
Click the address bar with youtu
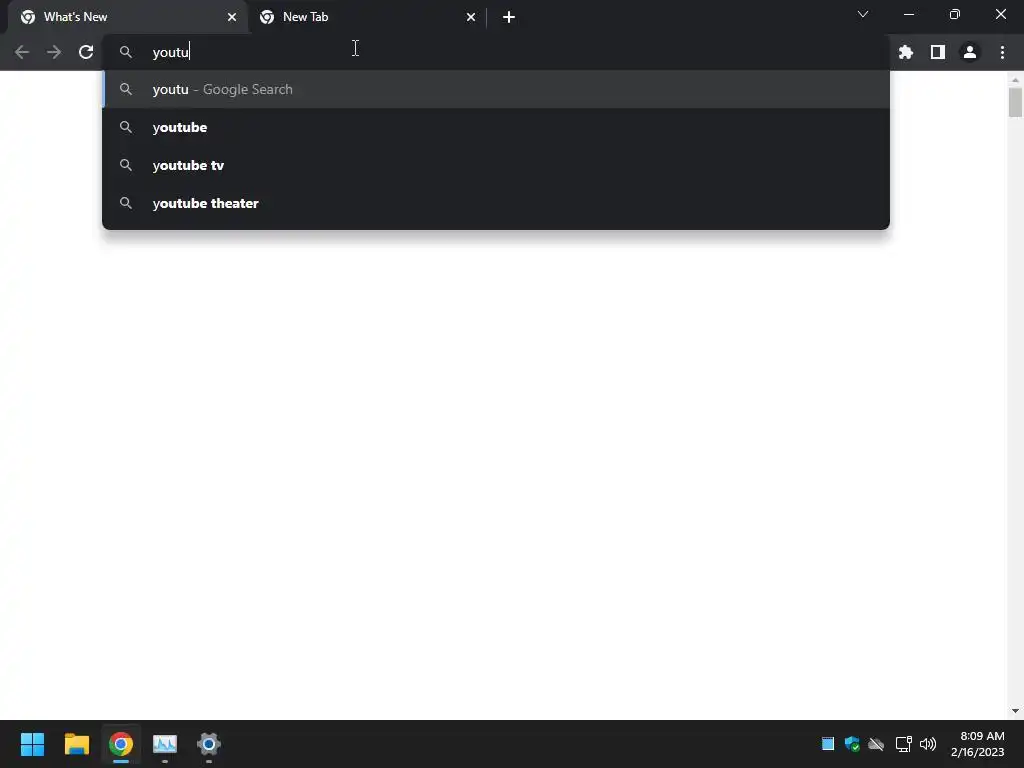click(496, 52)
